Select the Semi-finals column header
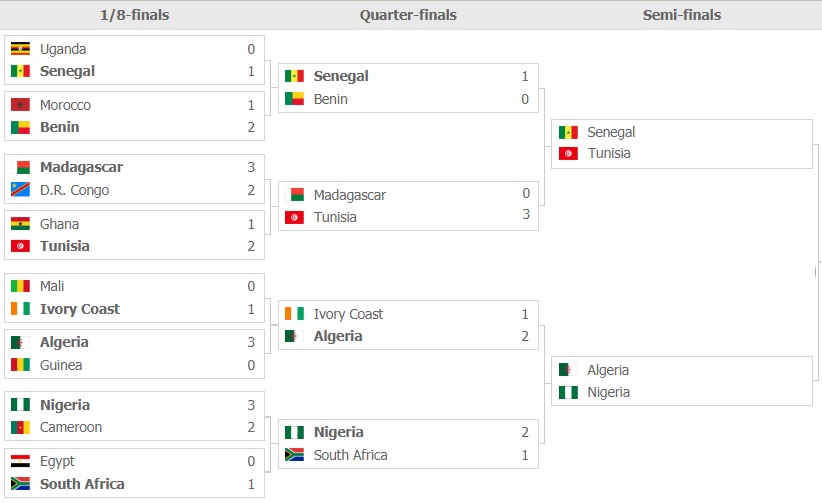 point(682,15)
